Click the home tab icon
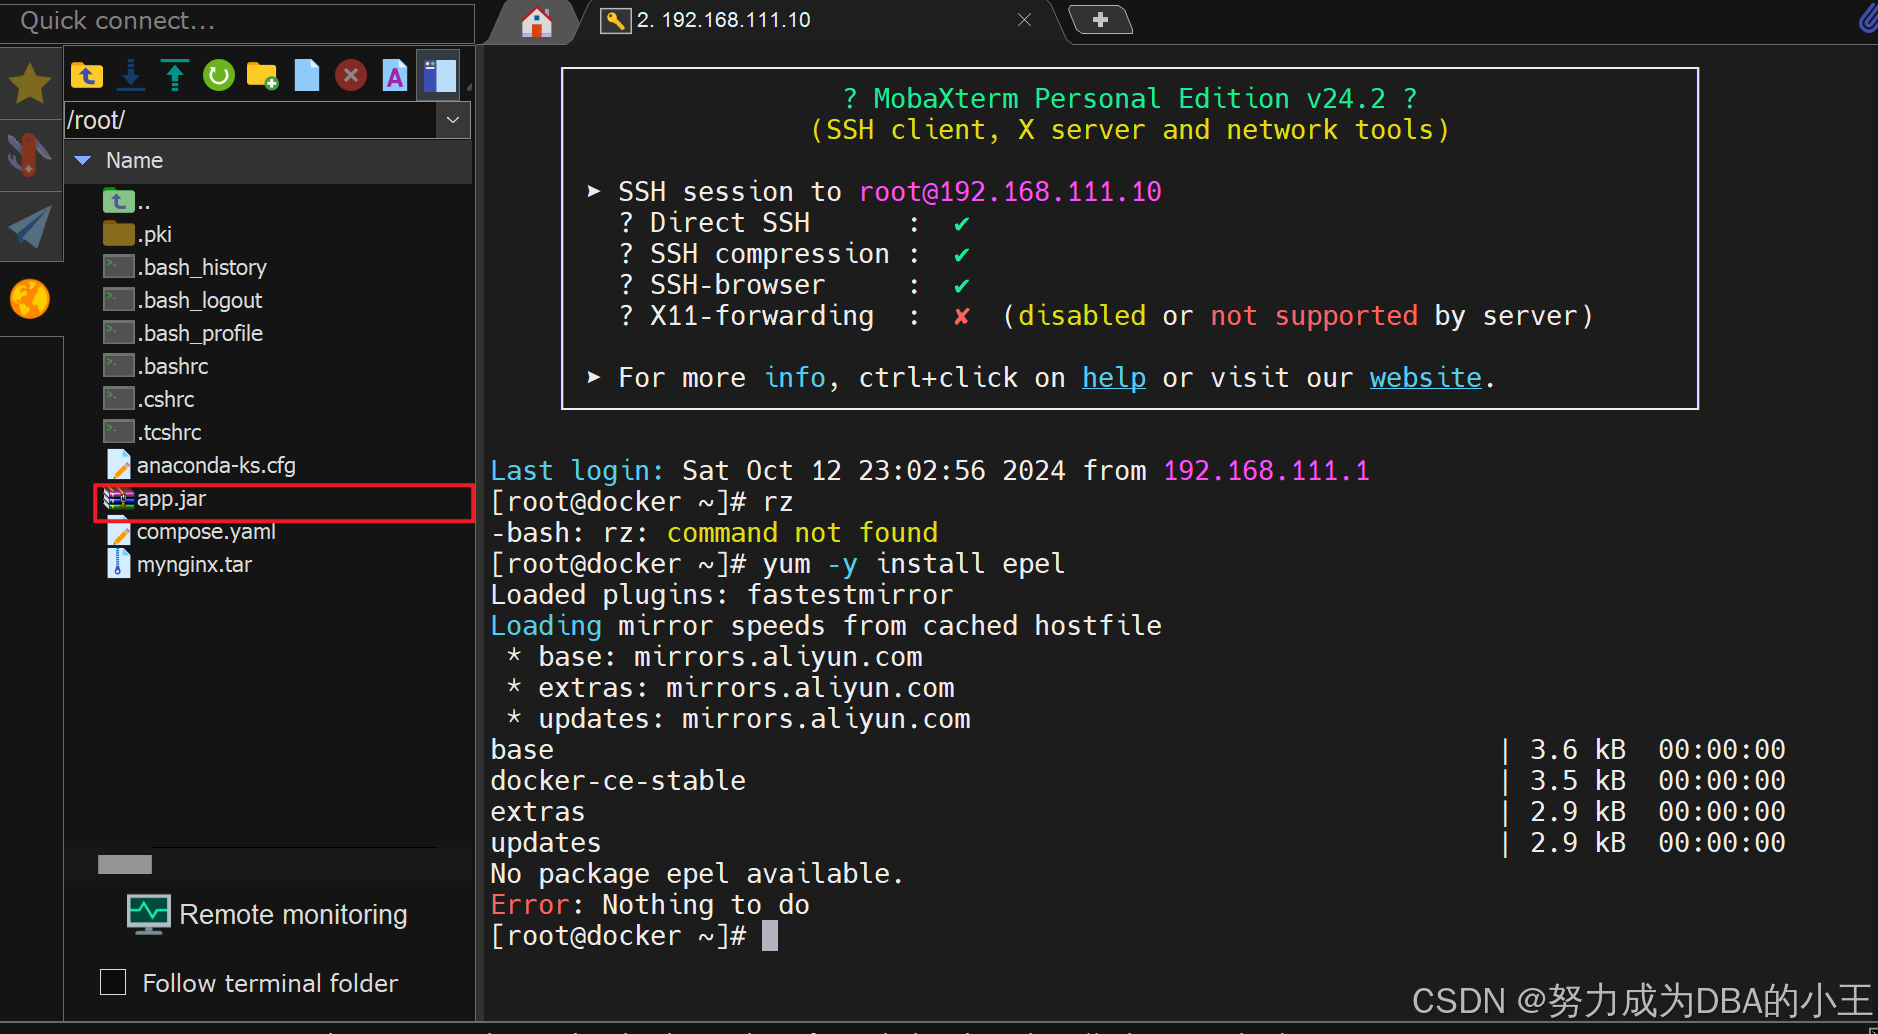This screenshot has height=1034, width=1878. (x=537, y=21)
